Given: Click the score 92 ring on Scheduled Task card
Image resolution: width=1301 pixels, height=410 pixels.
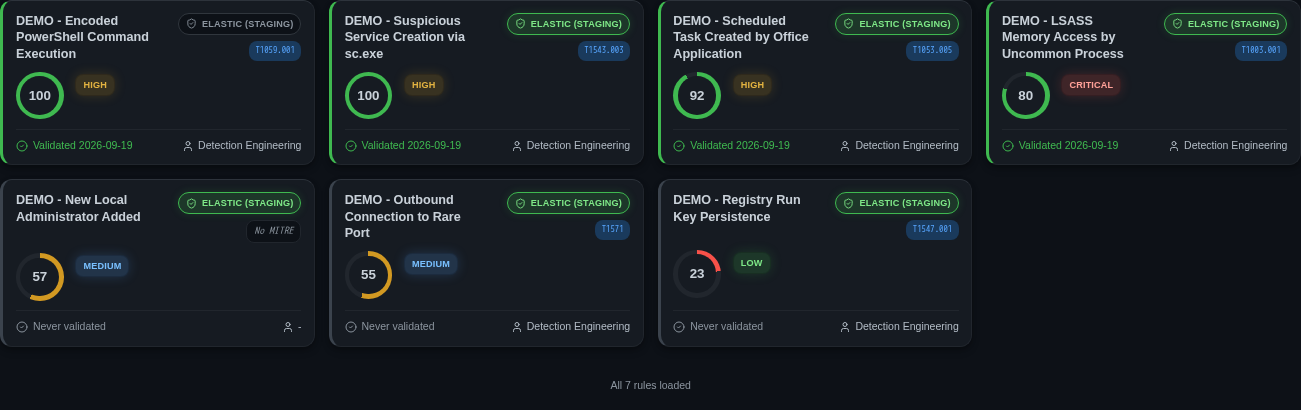Looking at the screenshot, I should (x=697, y=95).
